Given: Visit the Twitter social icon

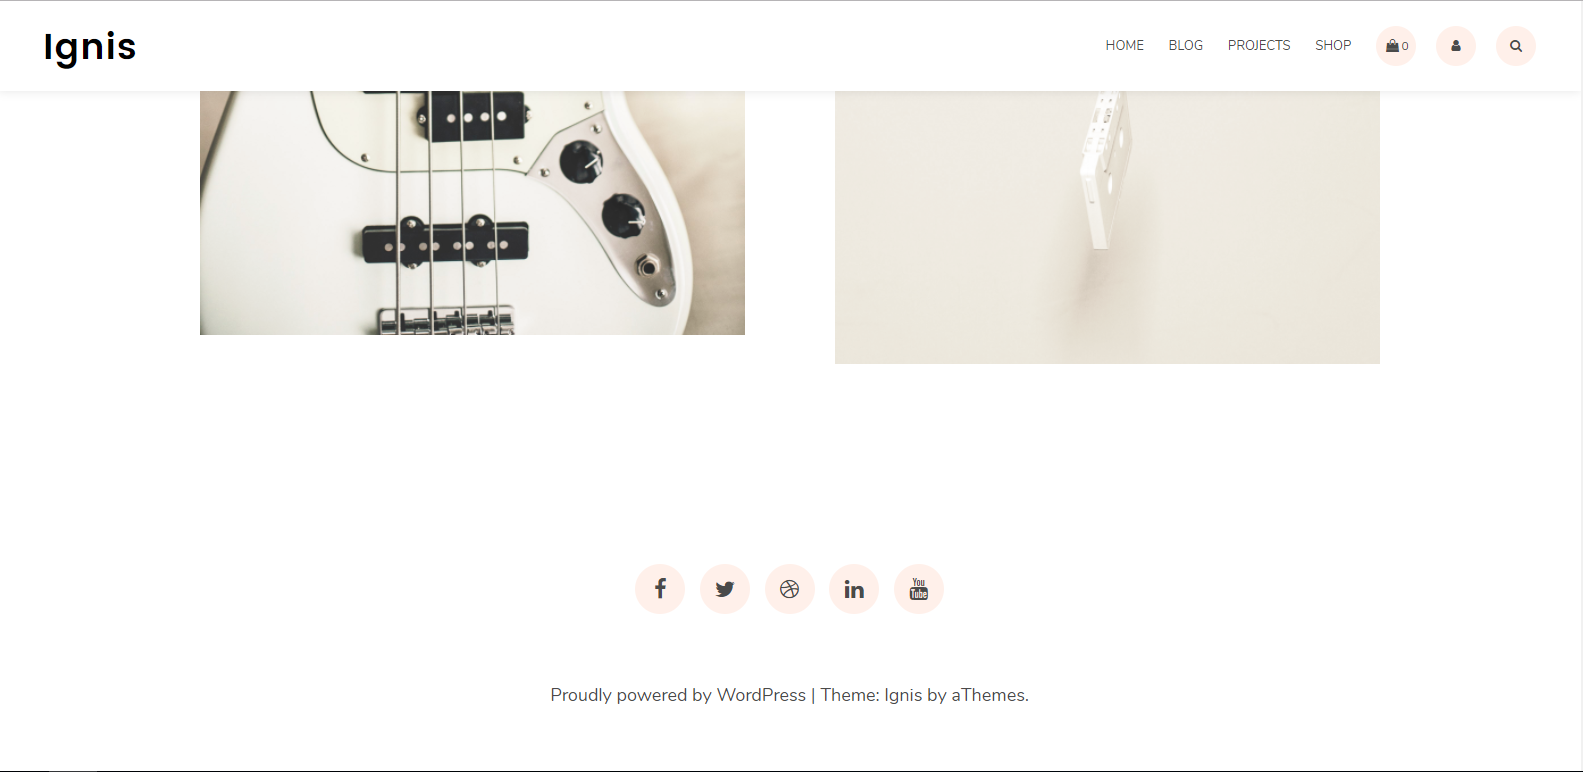Looking at the screenshot, I should 725,589.
